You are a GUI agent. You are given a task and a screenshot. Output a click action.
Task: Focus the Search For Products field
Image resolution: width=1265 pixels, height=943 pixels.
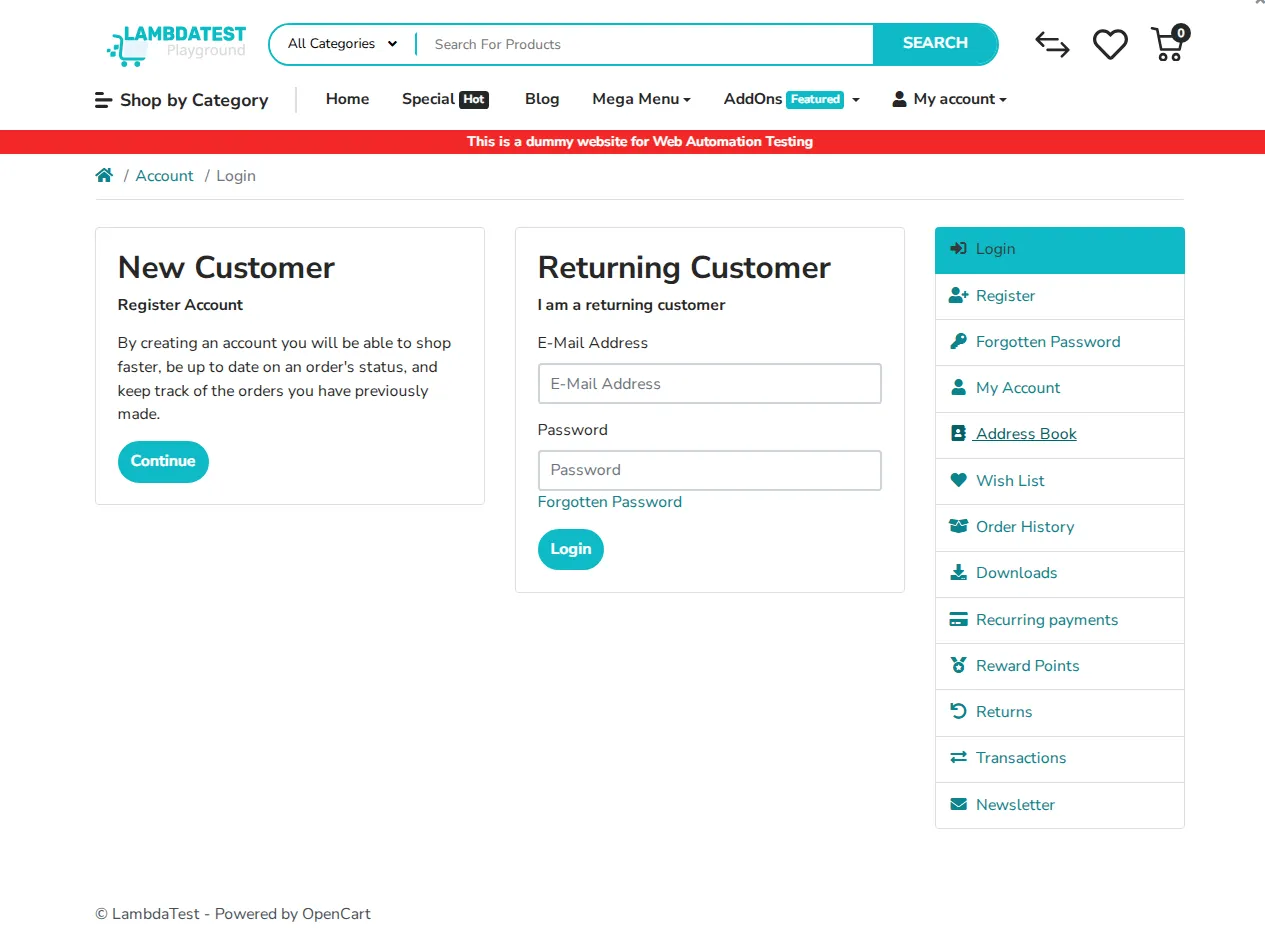click(x=645, y=44)
